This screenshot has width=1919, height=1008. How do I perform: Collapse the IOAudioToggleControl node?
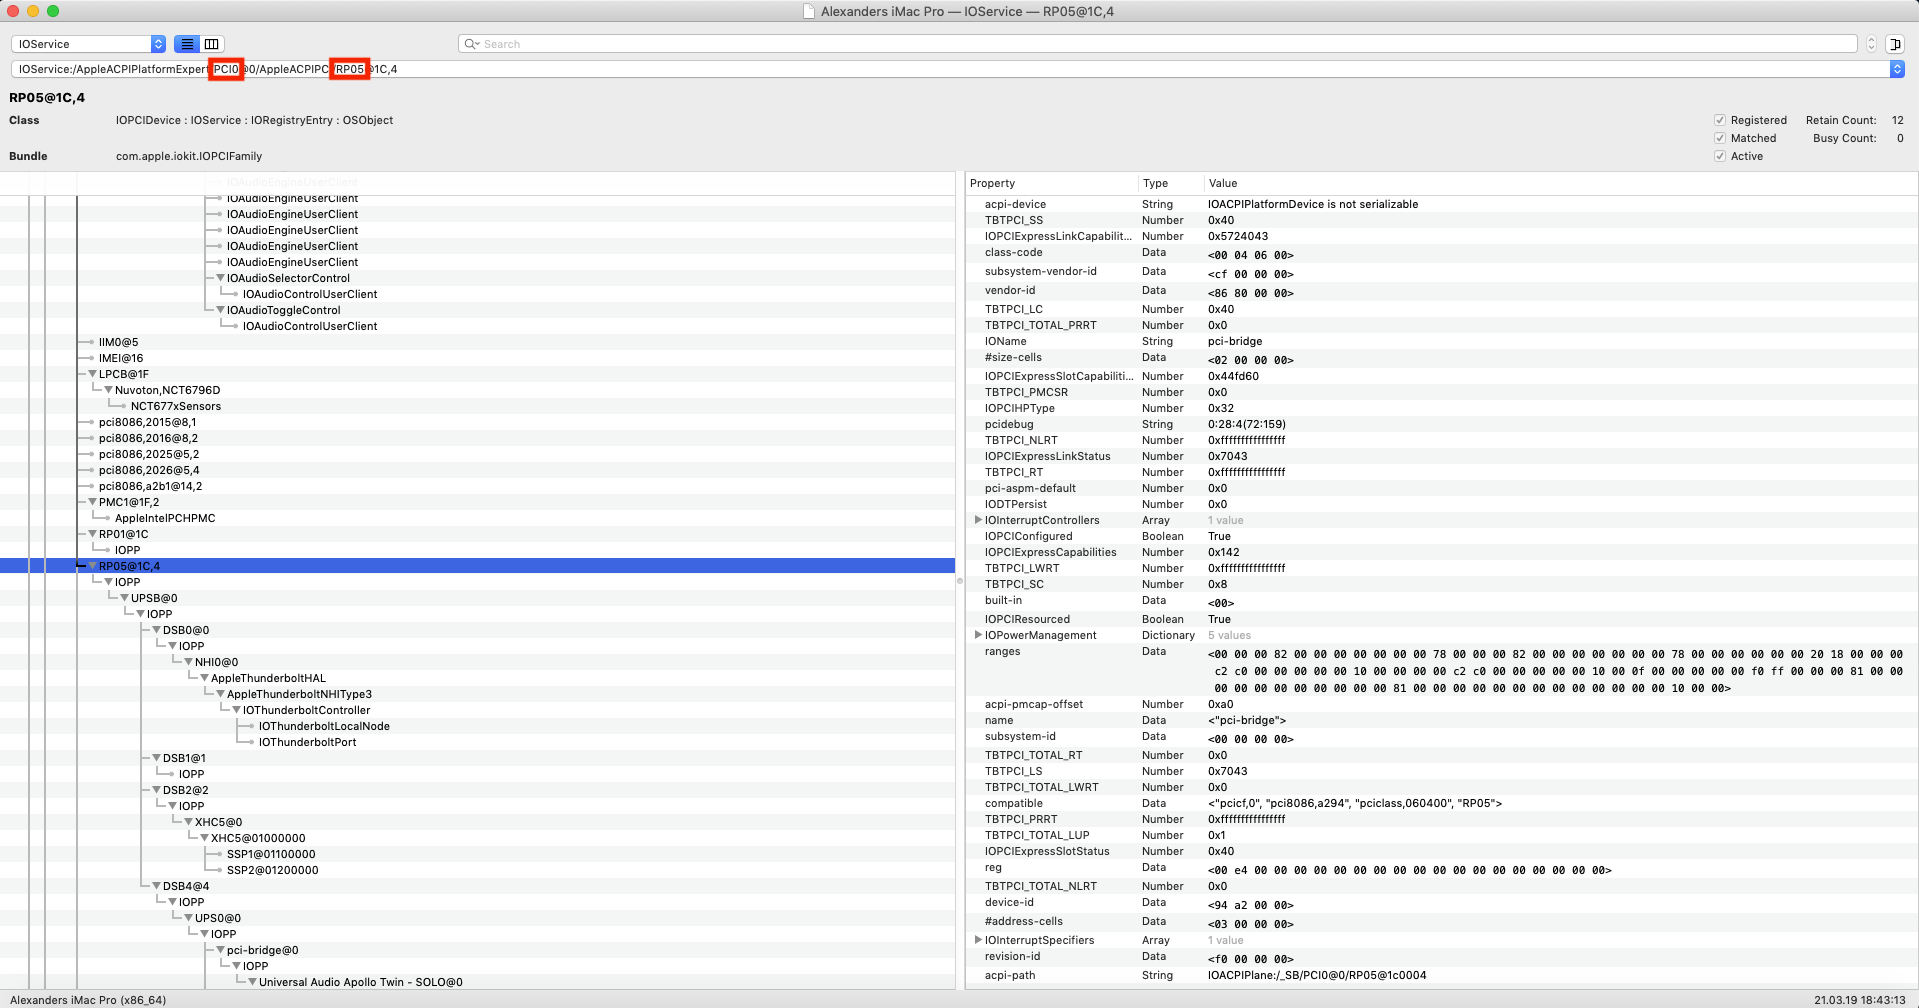click(221, 310)
